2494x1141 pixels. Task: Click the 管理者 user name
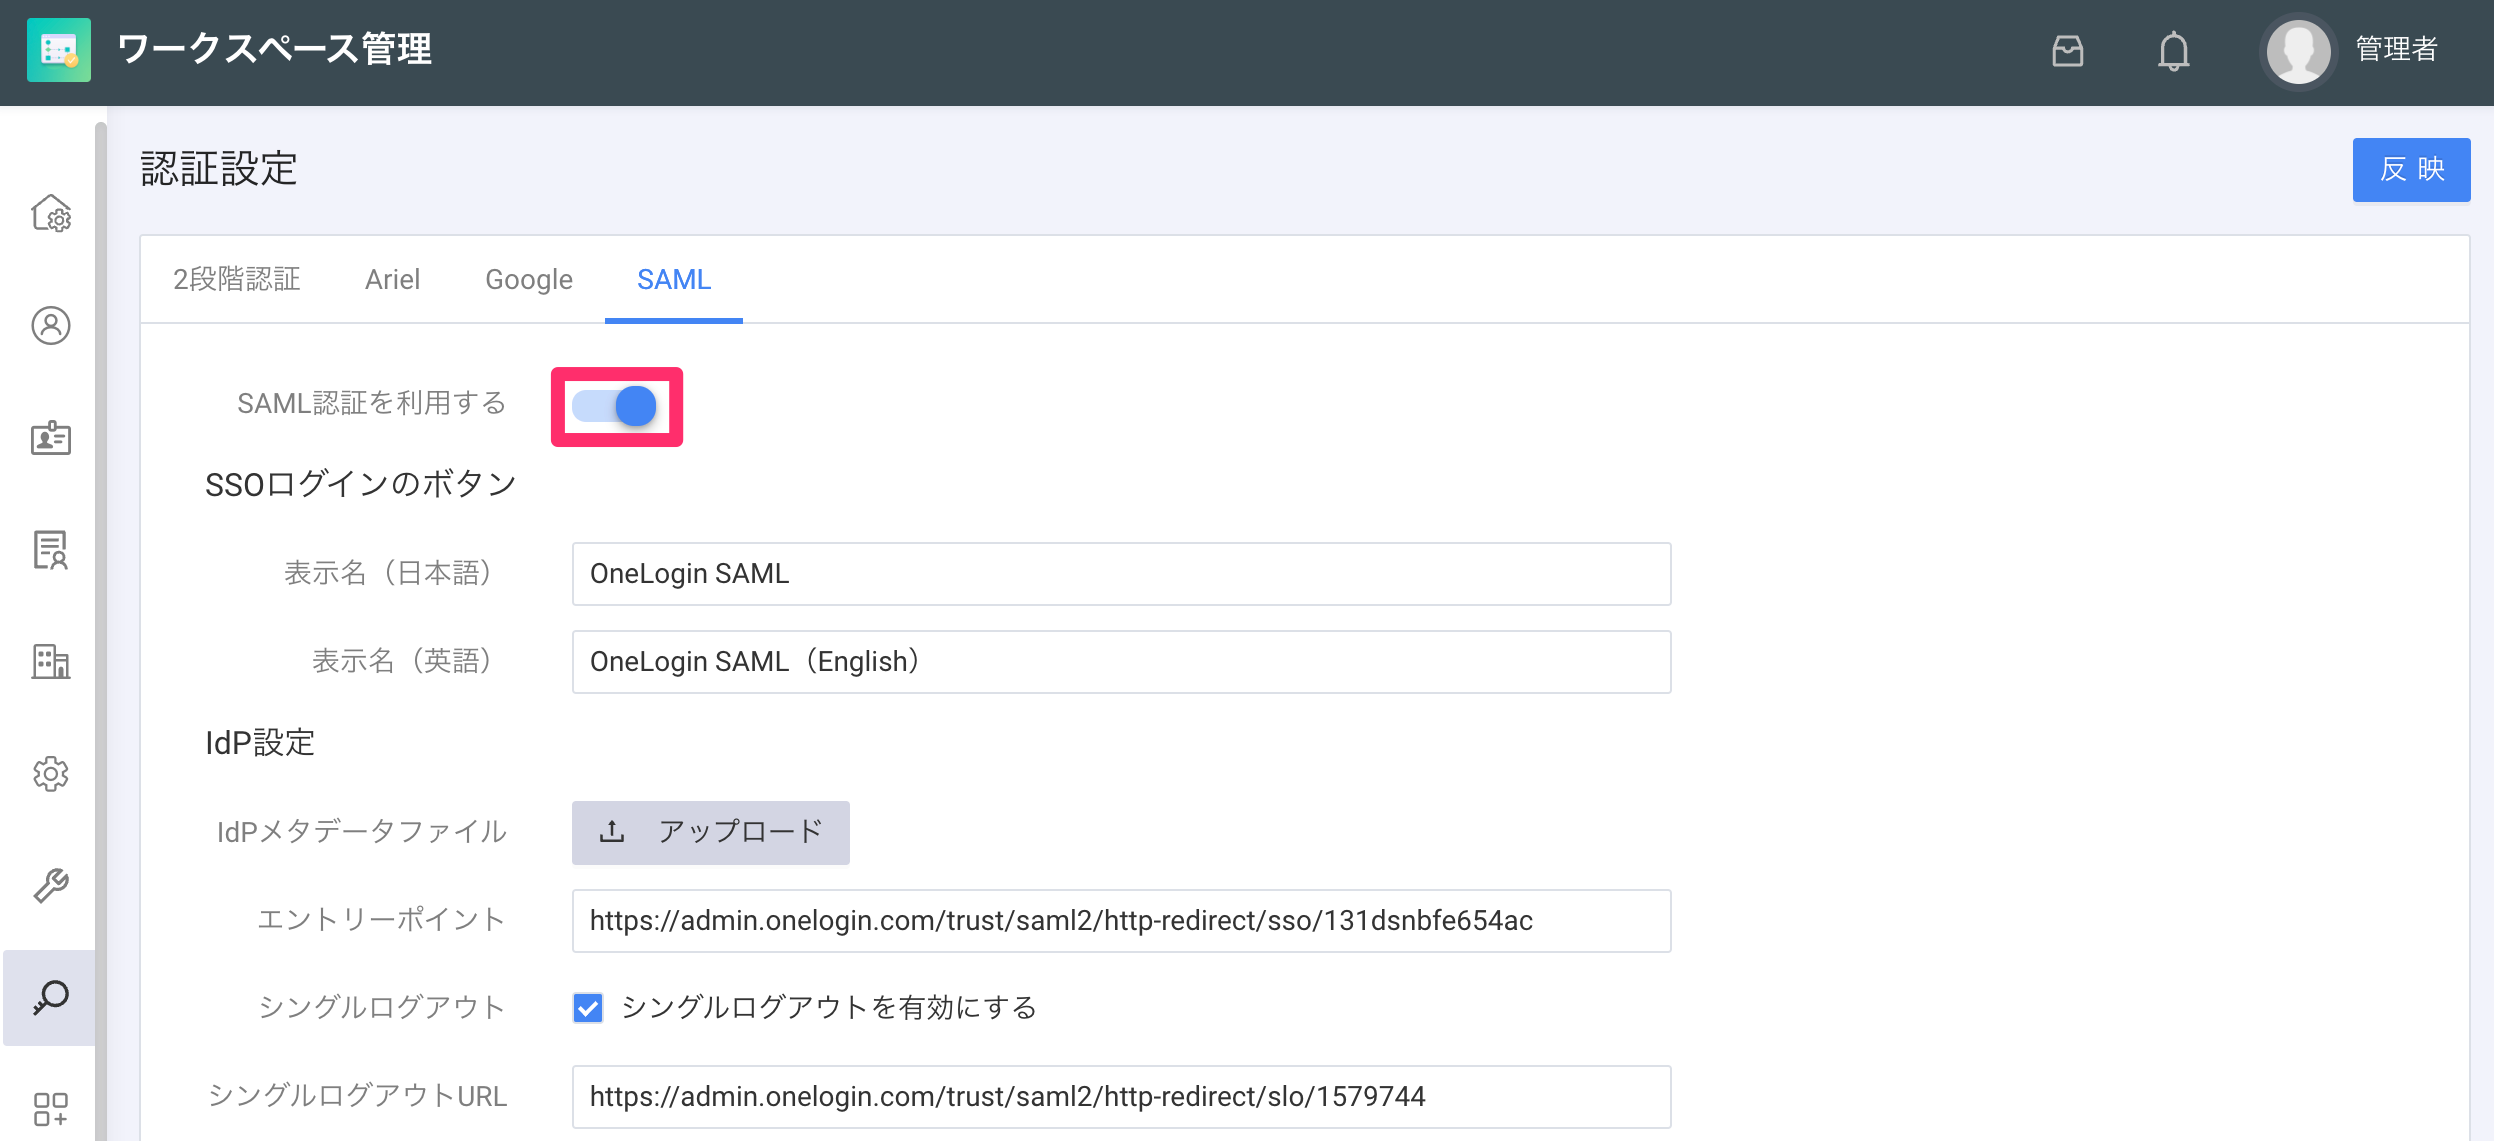tap(2396, 49)
